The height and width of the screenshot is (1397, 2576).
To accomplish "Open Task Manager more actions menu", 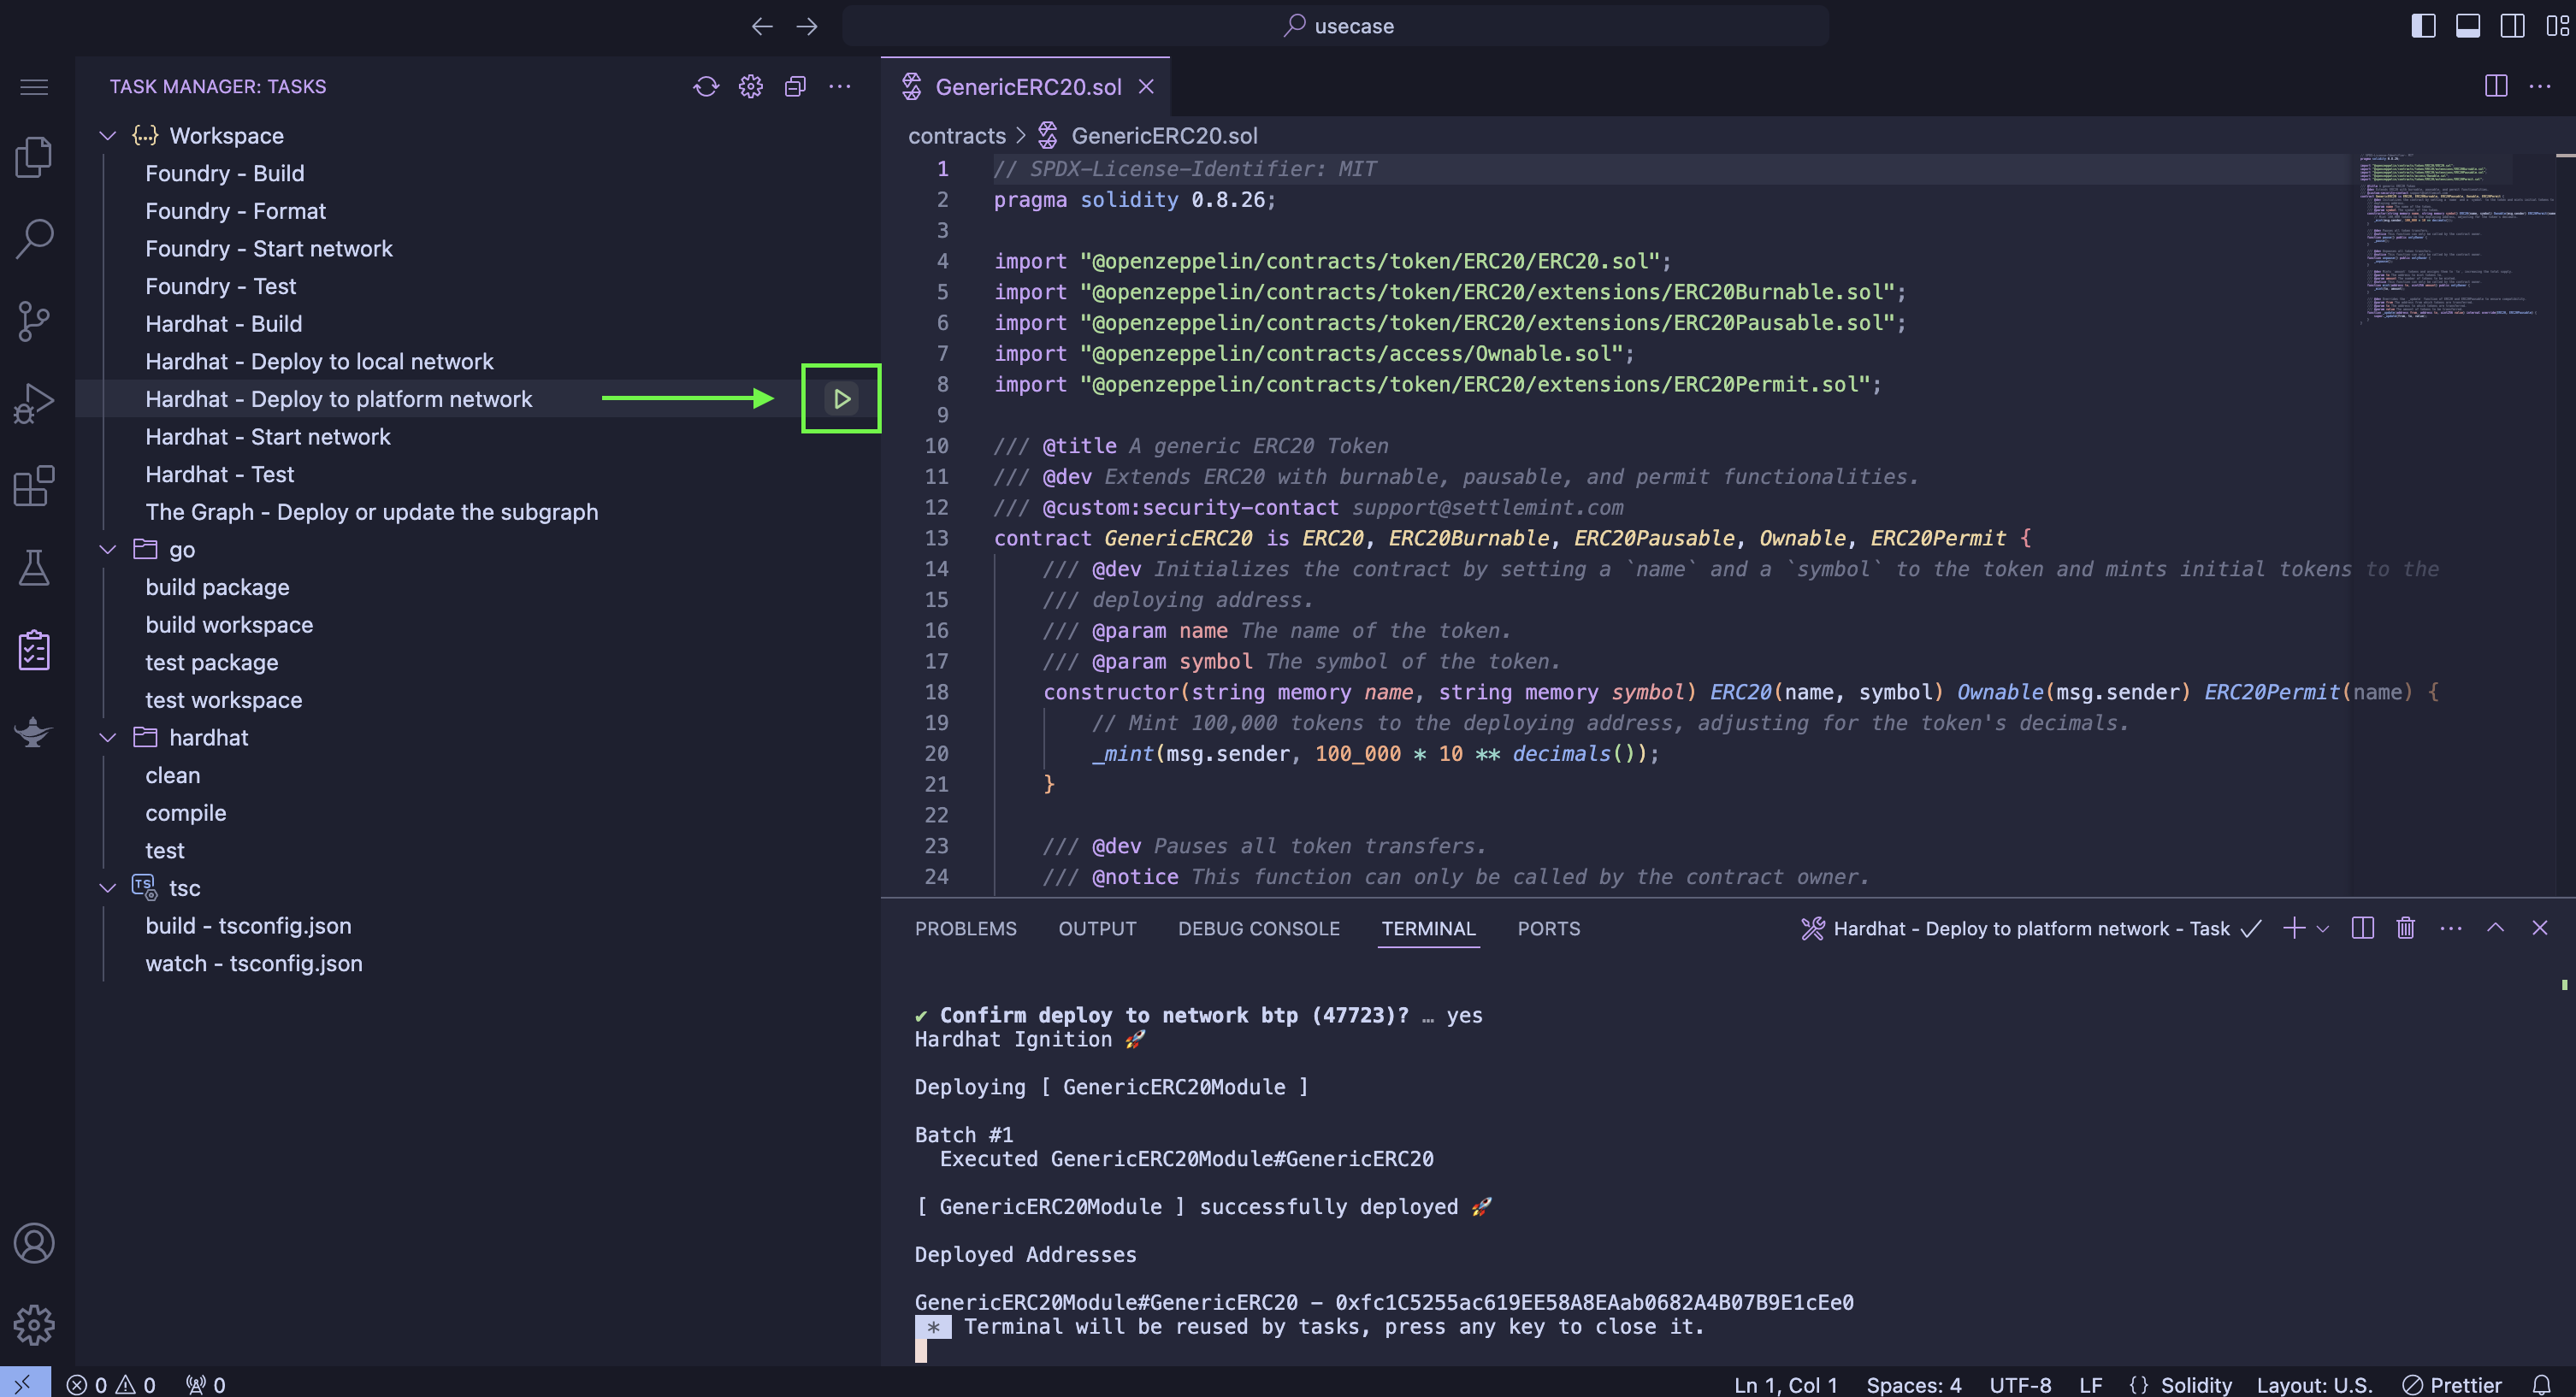I will 840,87.
